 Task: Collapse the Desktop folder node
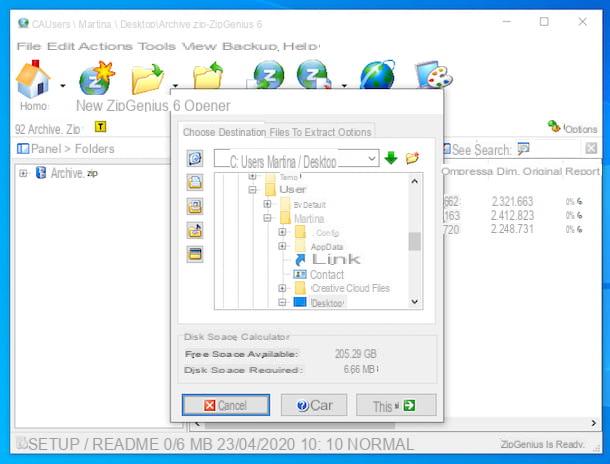282,302
